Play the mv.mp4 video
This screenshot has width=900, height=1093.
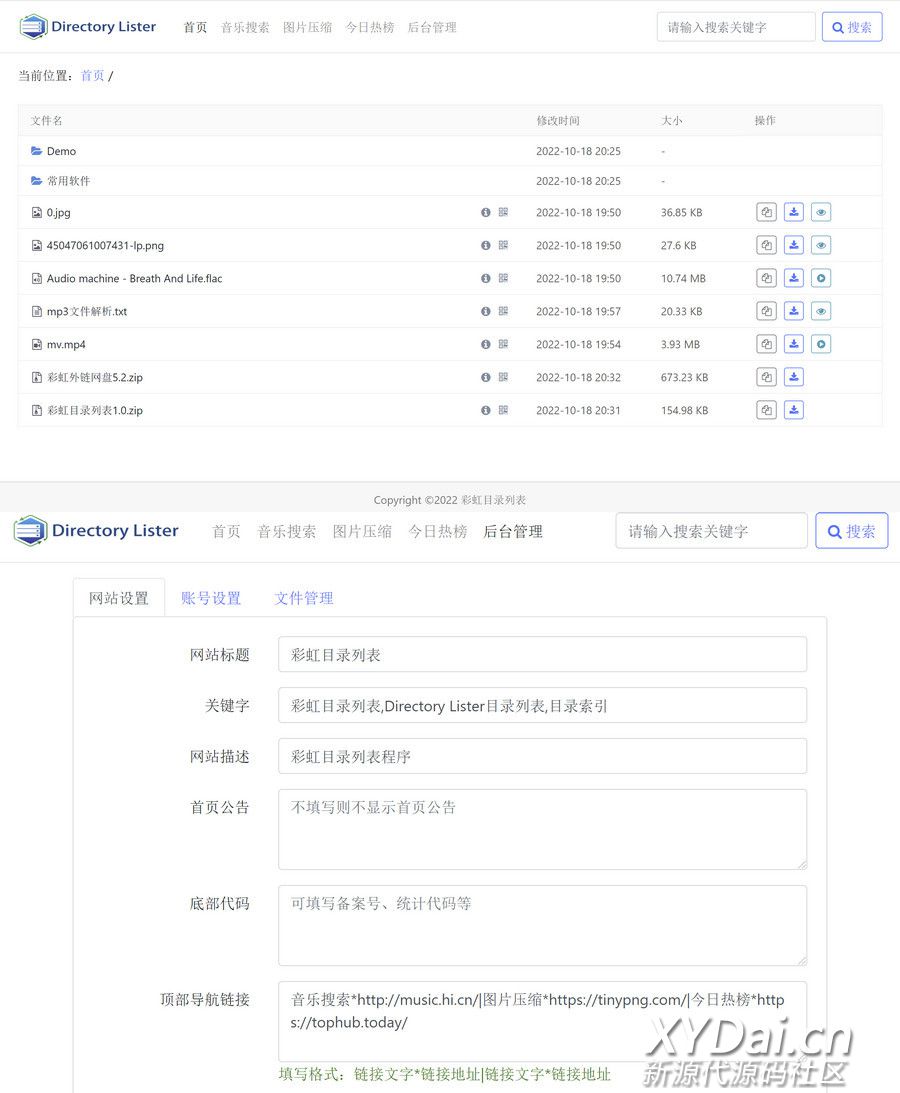(x=821, y=344)
